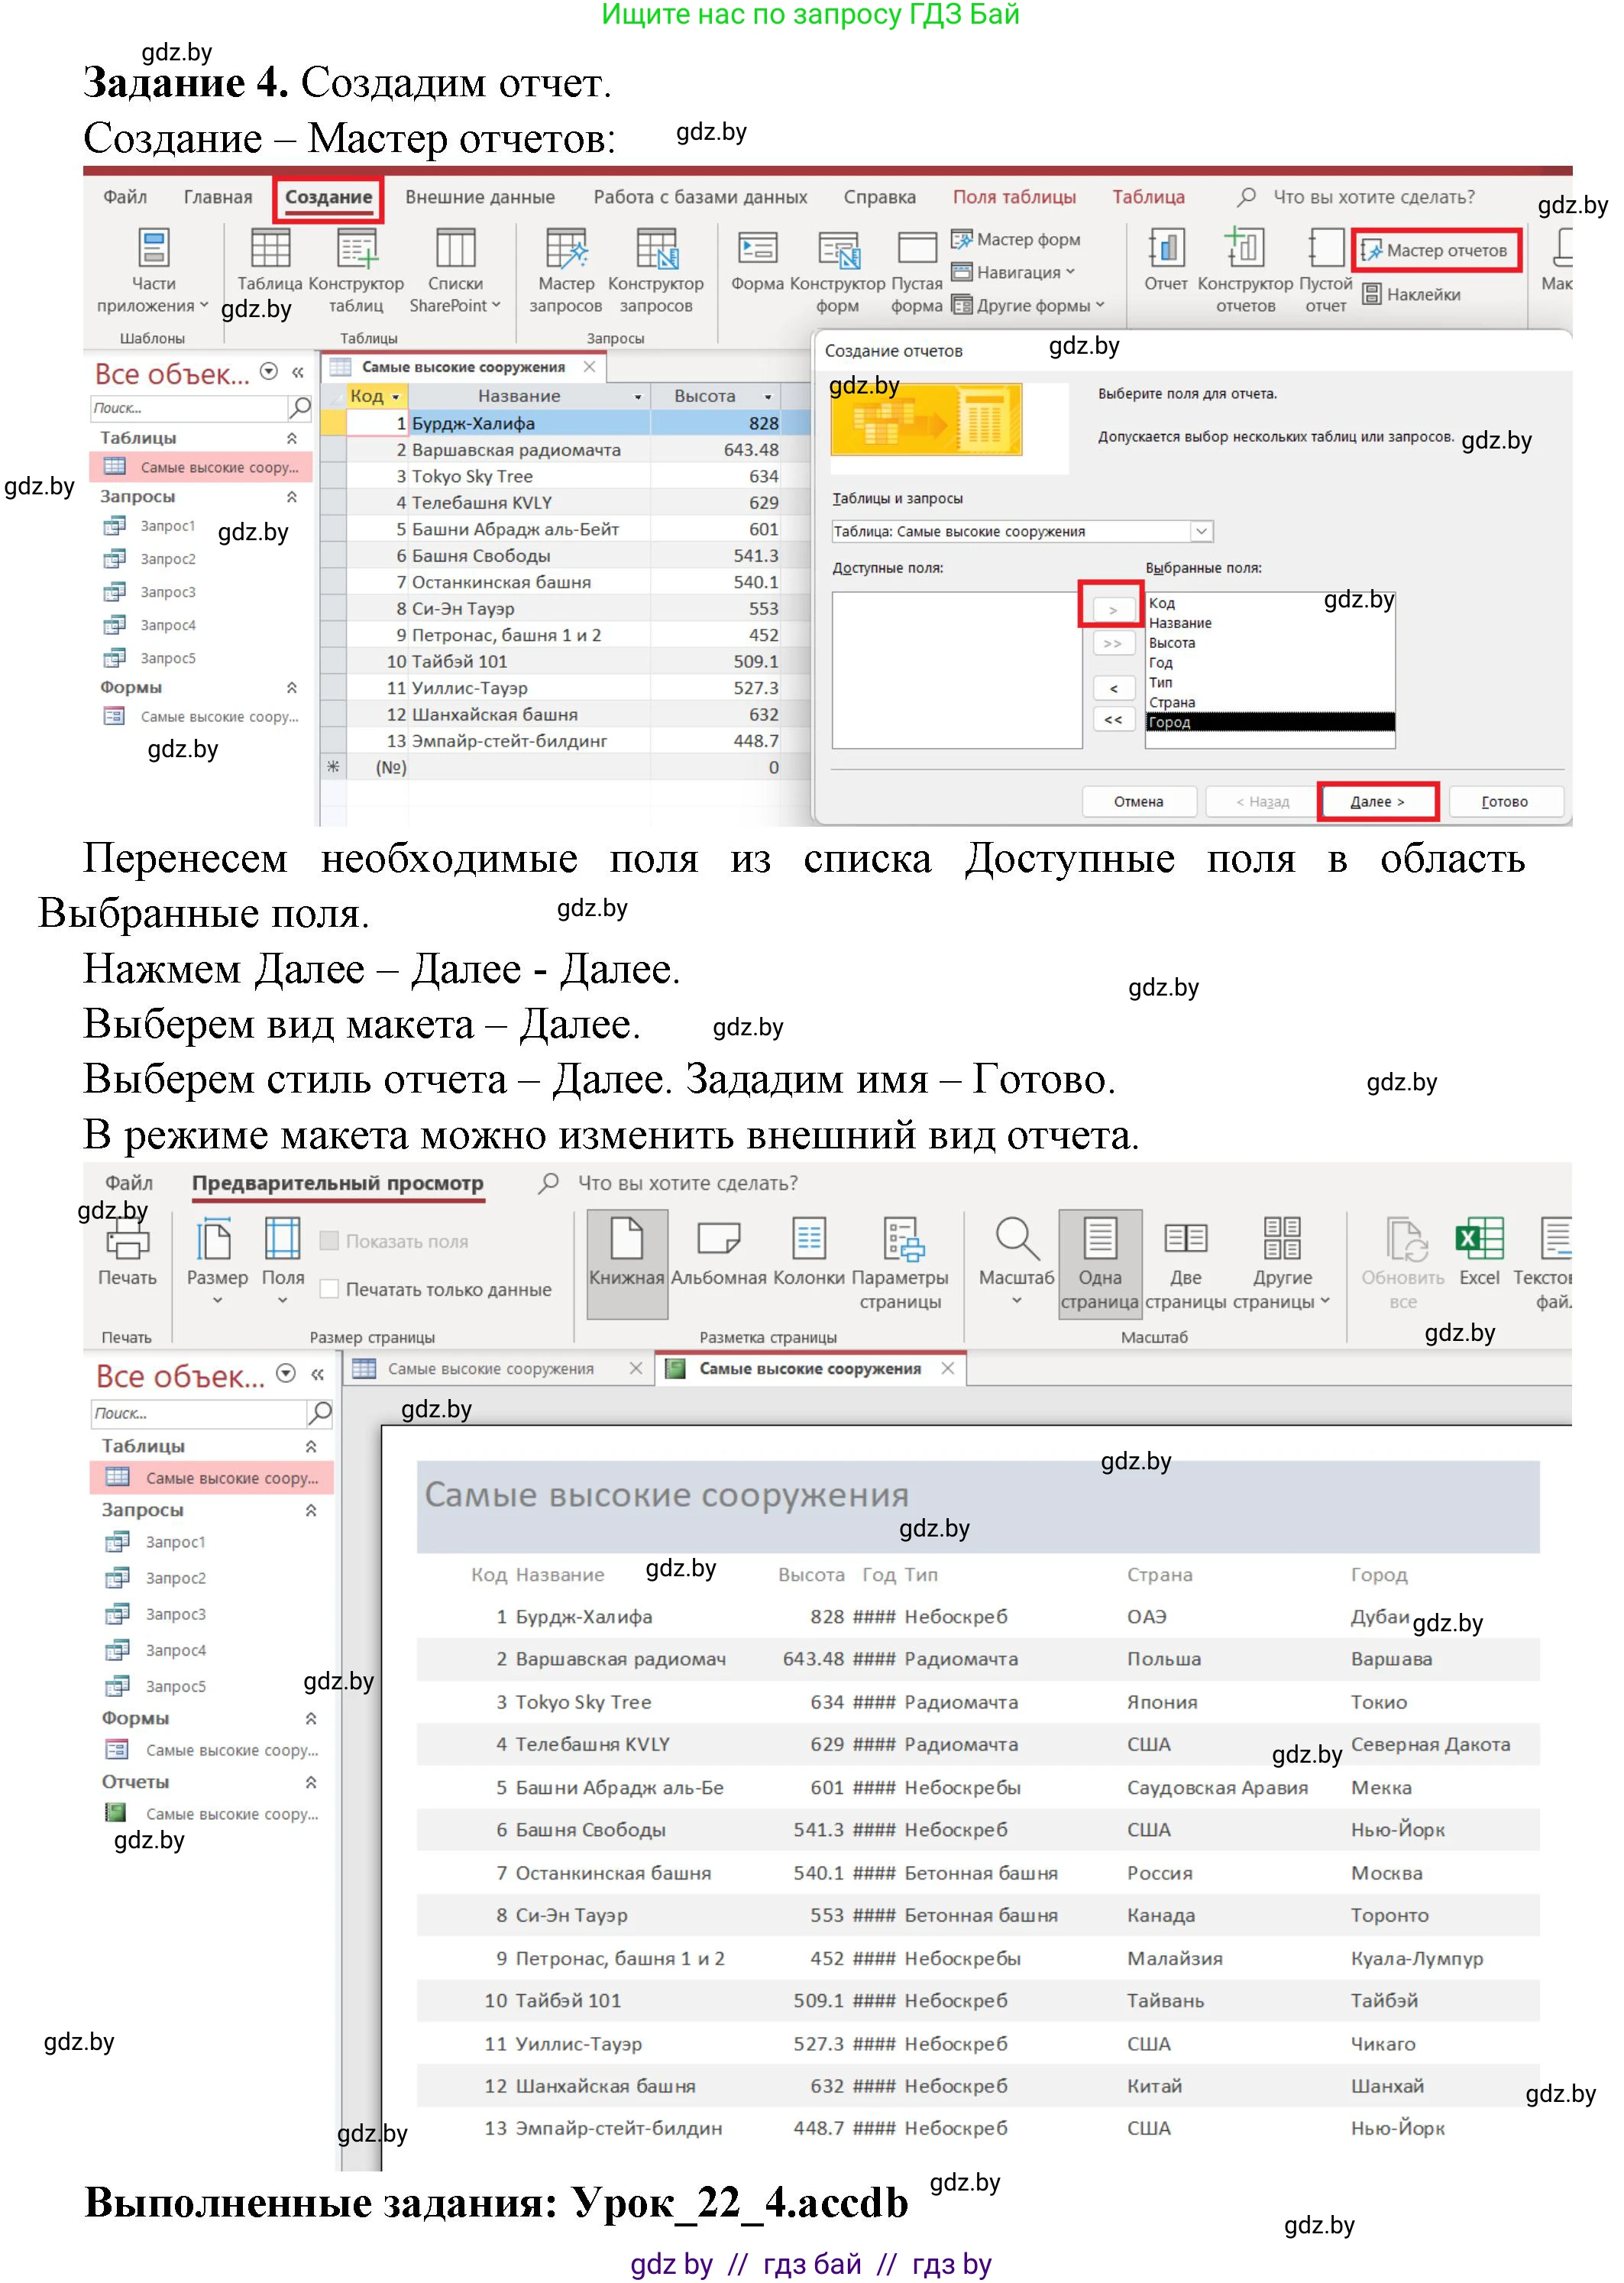The height and width of the screenshot is (2283, 1624).
Task: Switch to Внешние данные ribbon tab
Action: point(480,197)
